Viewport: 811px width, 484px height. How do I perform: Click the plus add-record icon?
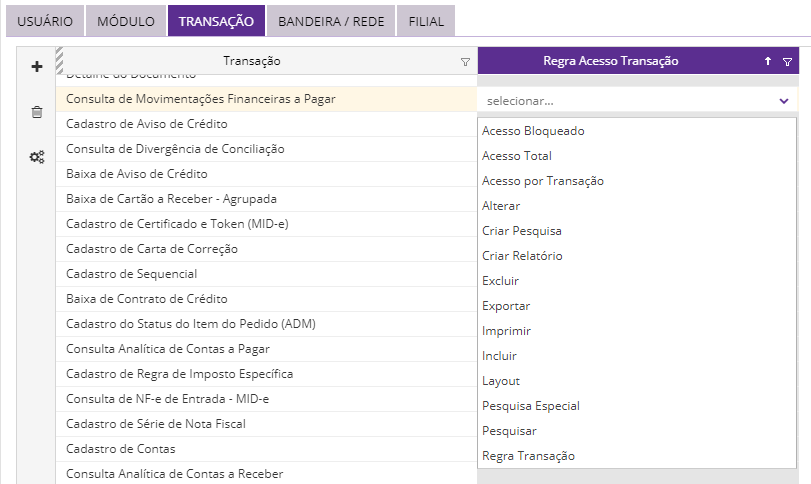pos(37,67)
